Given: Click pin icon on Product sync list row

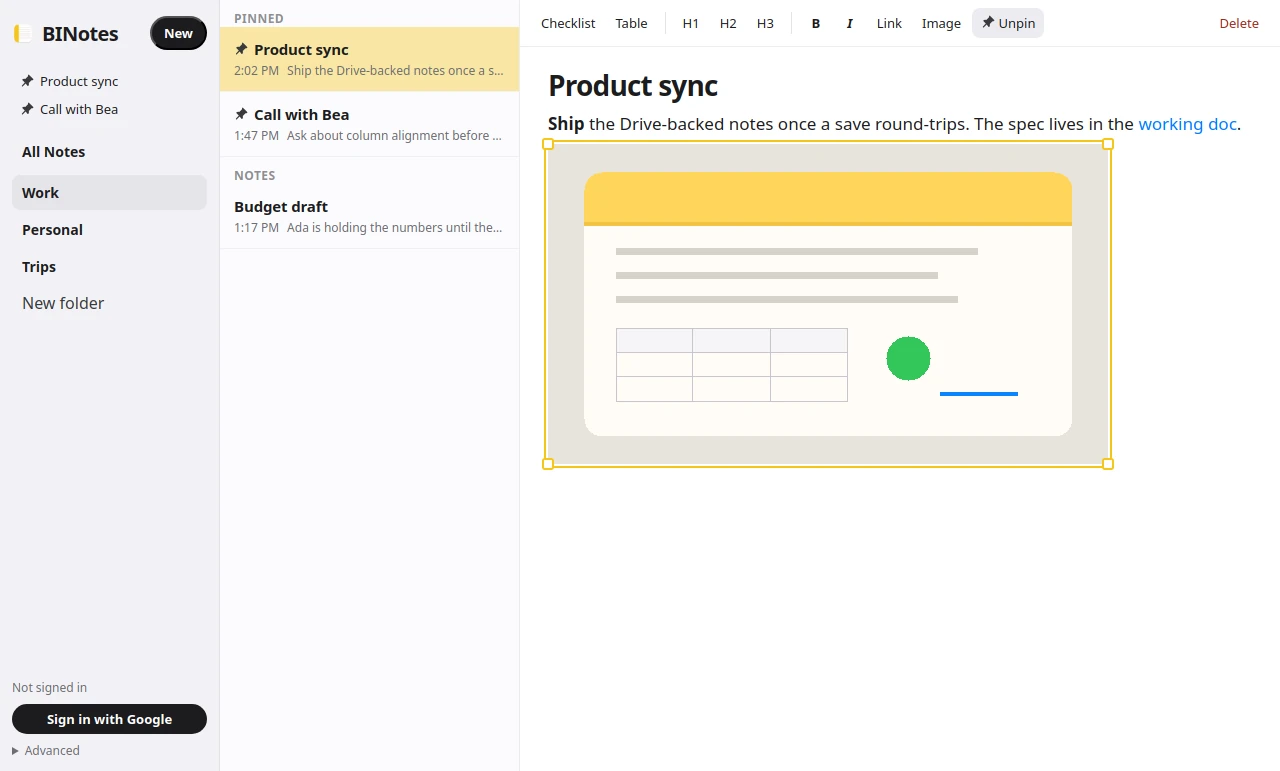Looking at the screenshot, I should pos(241,49).
